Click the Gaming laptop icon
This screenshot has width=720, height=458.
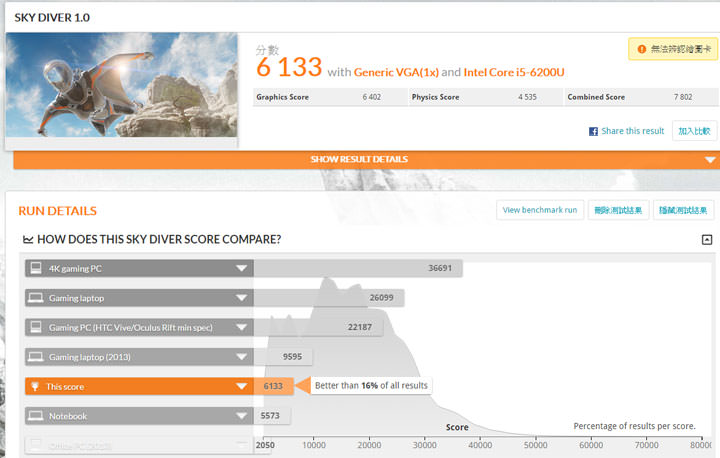36,298
